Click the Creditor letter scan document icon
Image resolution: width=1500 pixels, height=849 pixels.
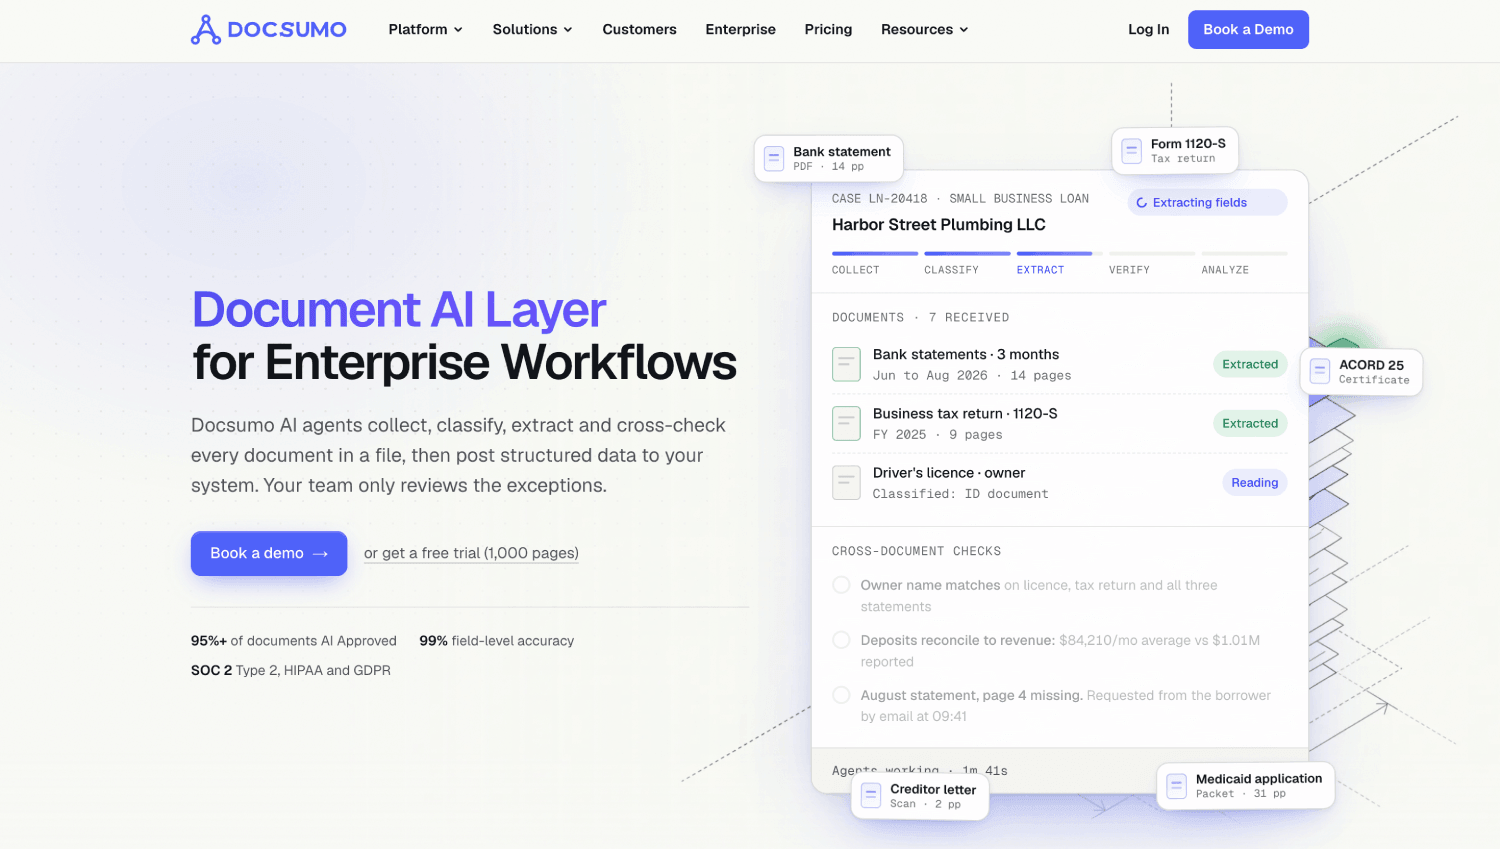coord(871,796)
